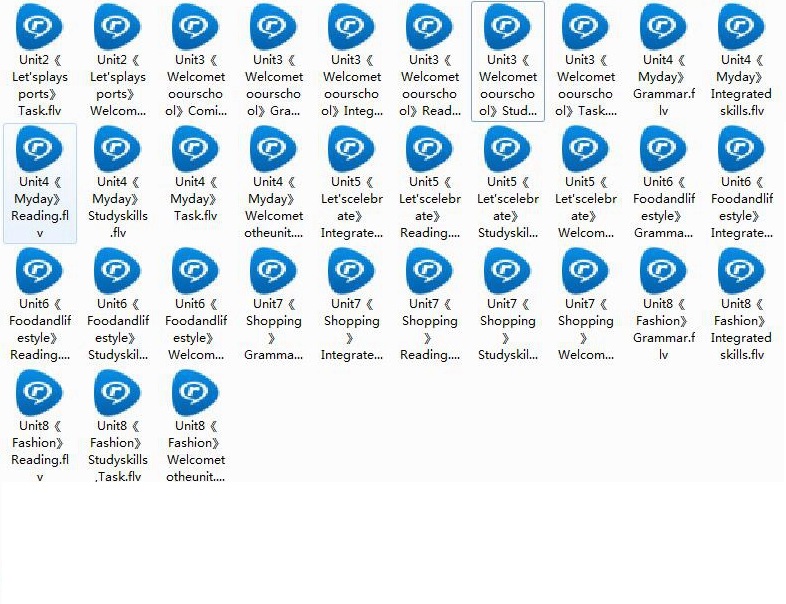Select Unit5 Let'scelebrate Reading video file
The width and height of the screenshot is (786, 604).
[430, 152]
